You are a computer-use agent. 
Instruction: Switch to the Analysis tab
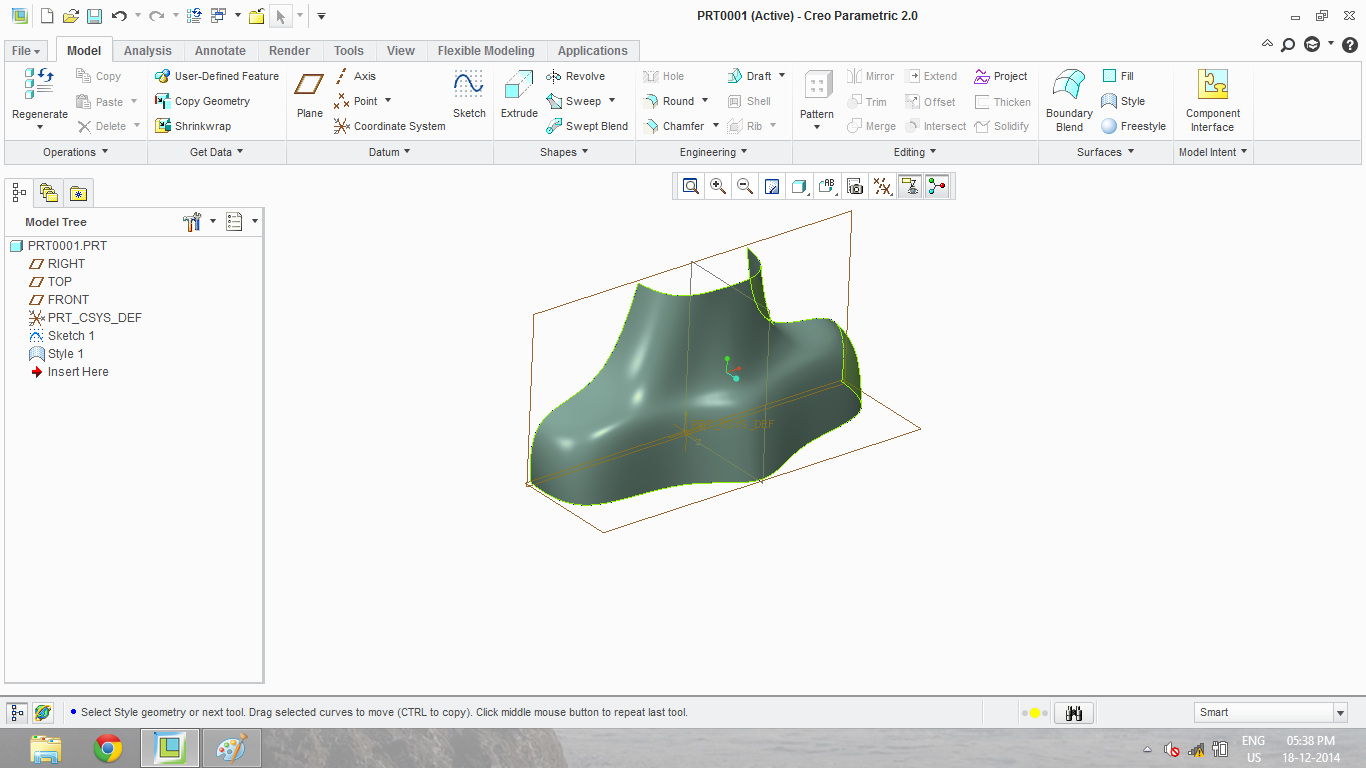click(x=148, y=51)
